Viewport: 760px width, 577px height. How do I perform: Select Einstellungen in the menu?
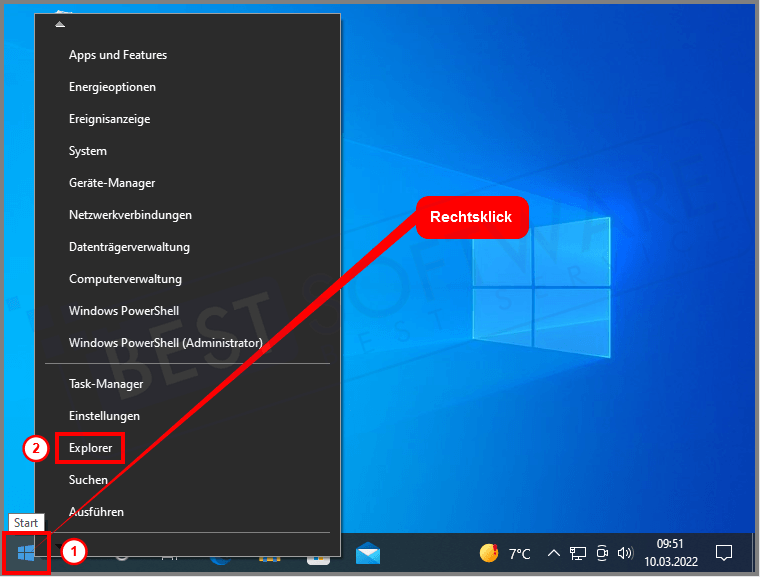click(104, 415)
